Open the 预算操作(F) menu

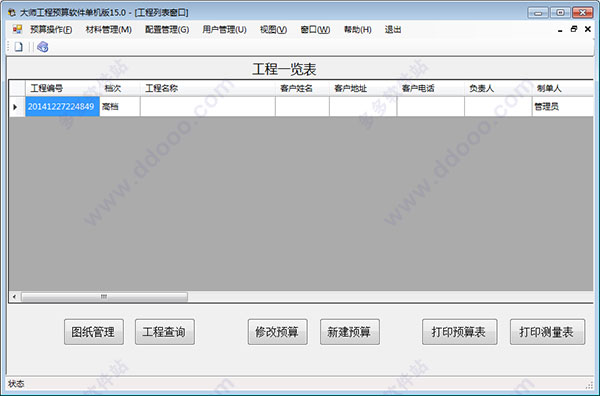tap(51, 29)
